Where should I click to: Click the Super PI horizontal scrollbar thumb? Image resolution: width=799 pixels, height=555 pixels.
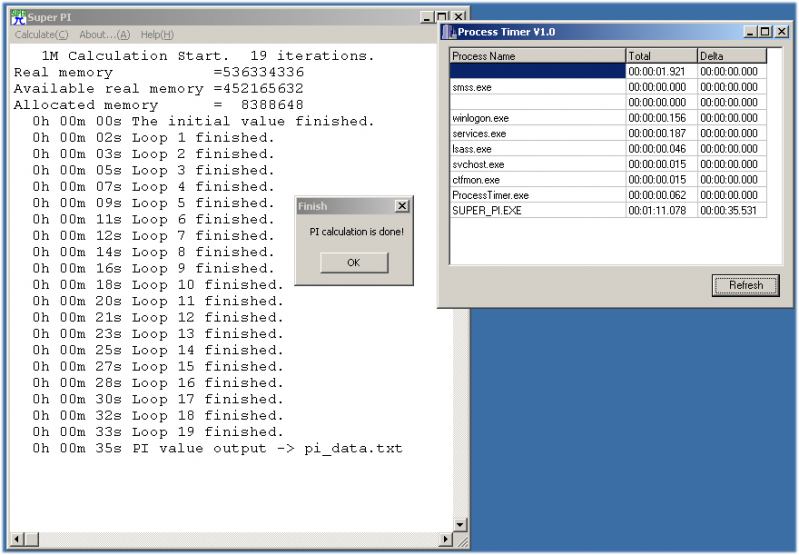tap(32, 539)
